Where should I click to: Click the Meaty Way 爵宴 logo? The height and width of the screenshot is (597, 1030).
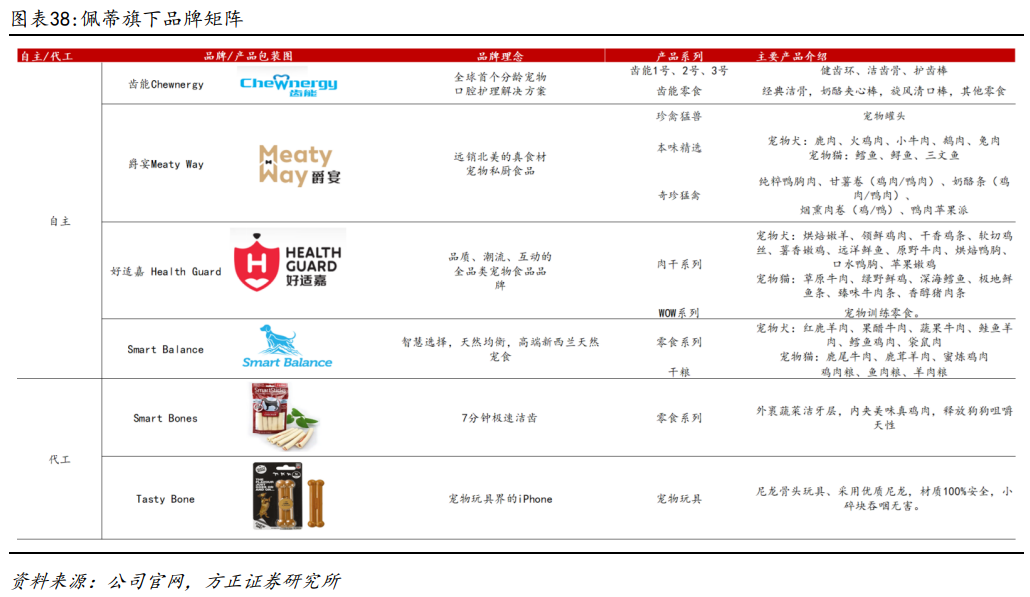point(300,165)
